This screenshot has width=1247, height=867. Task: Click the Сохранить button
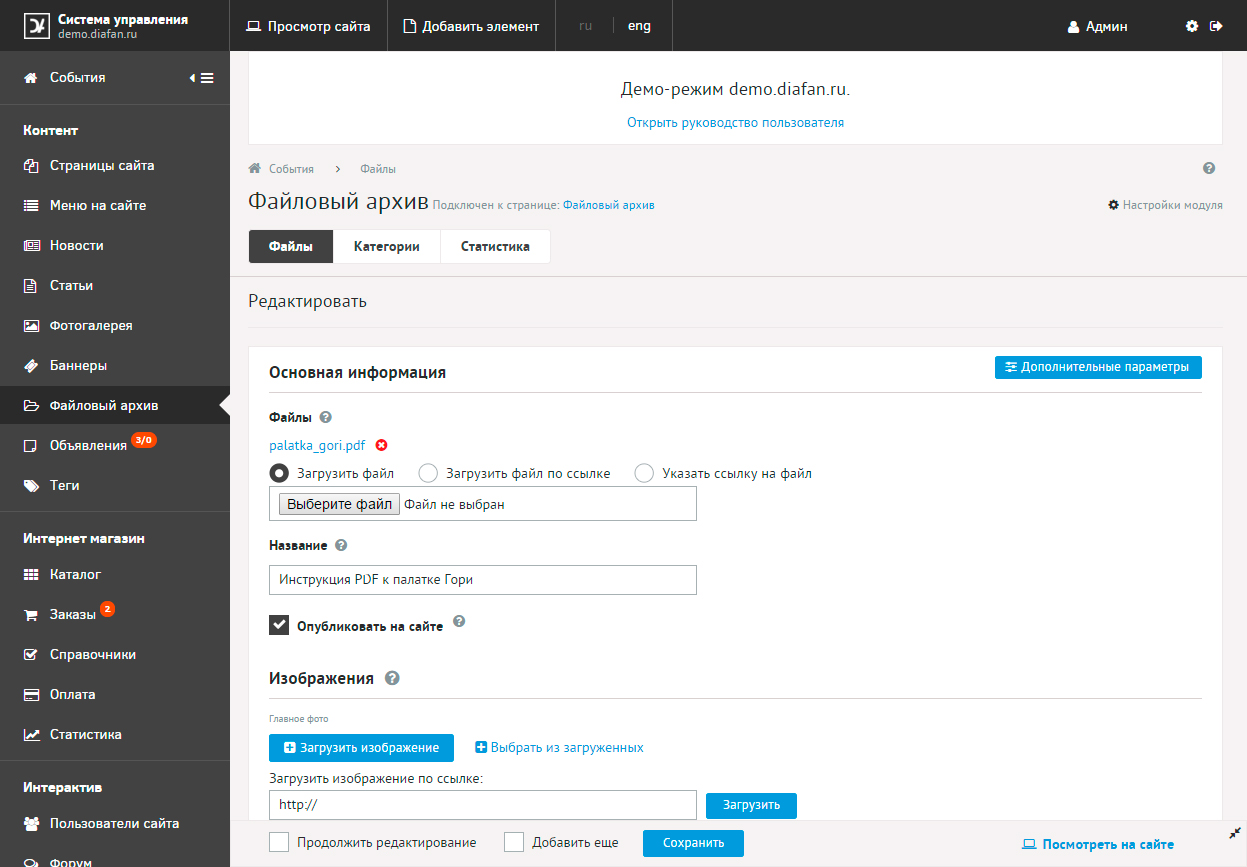coord(693,843)
